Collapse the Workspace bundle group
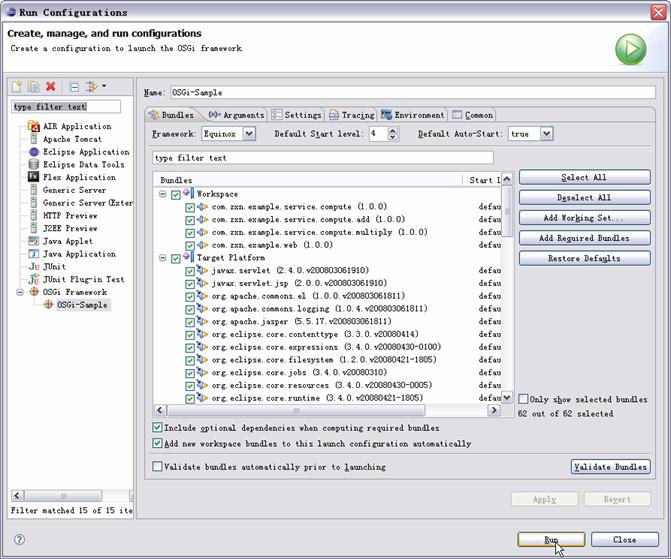 click(x=163, y=194)
